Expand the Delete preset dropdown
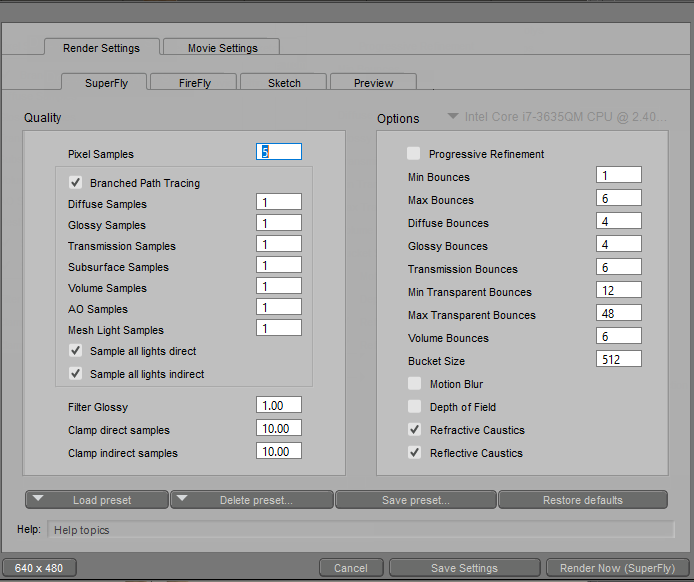This screenshot has width=694, height=582. 252,500
